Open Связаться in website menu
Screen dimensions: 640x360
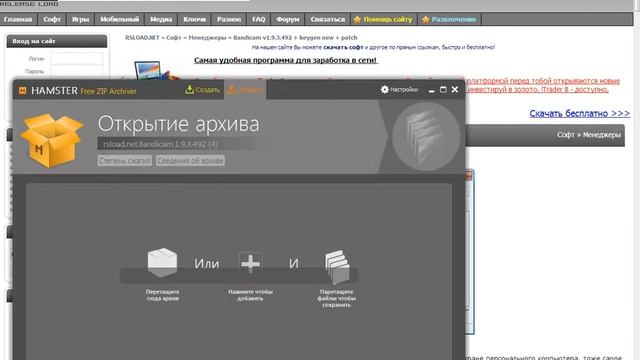pos(328,19)
